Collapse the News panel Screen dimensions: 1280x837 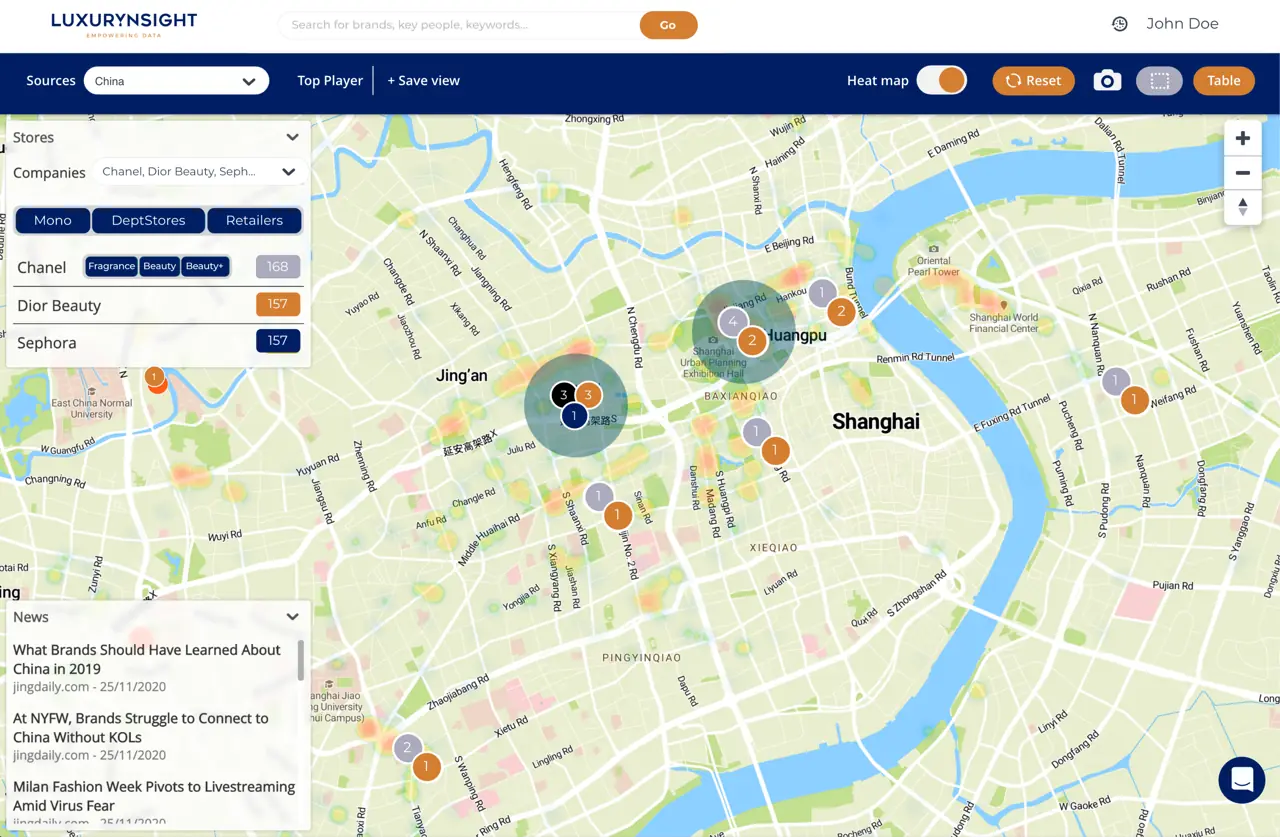[x=292, y=617]
